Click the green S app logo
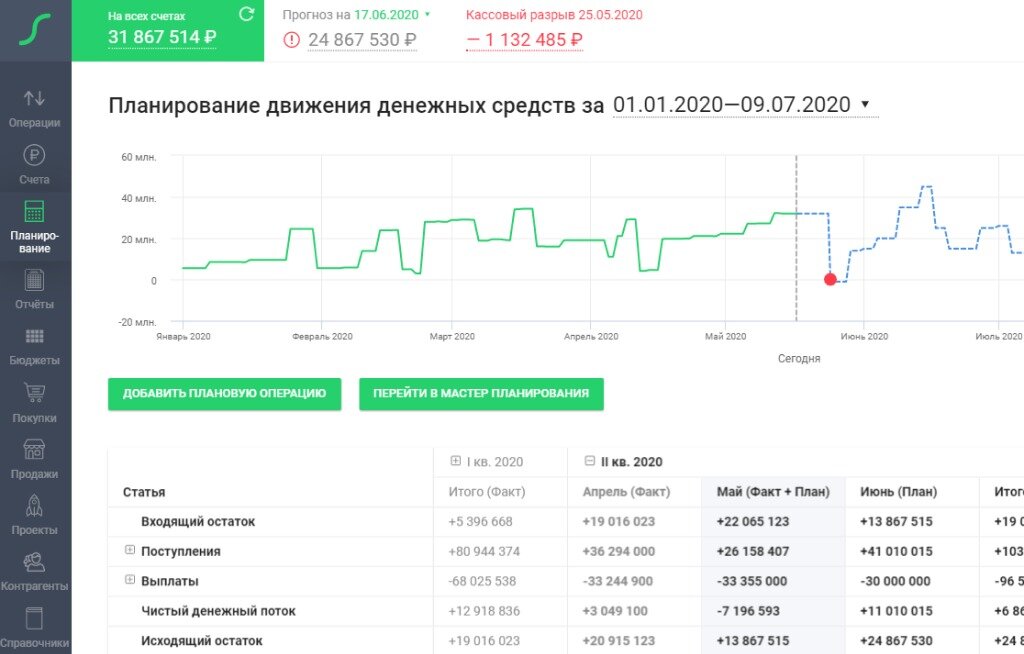 (35, 30)
